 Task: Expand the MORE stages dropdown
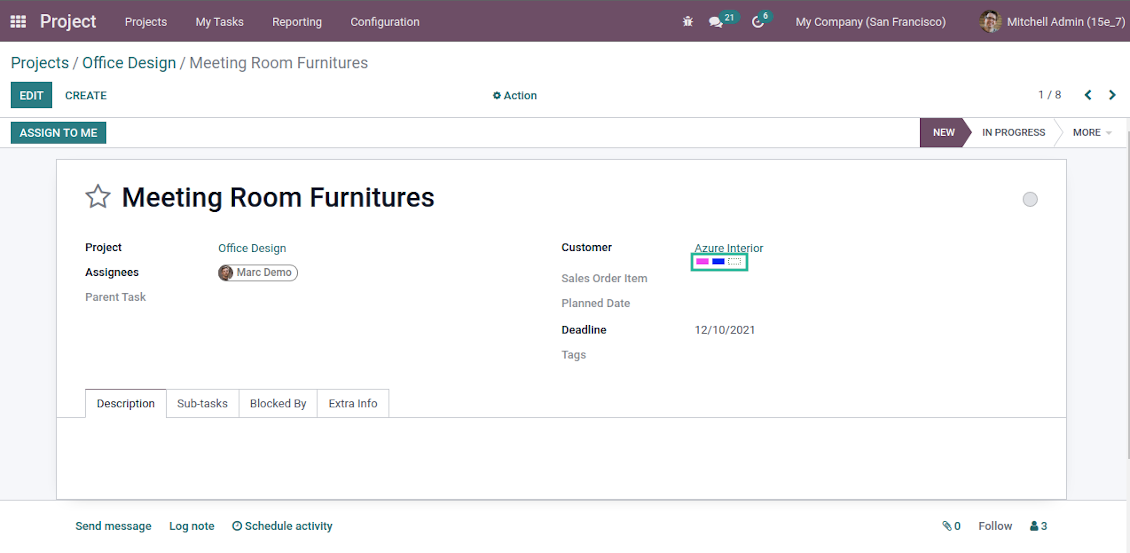click(1091, 132)
